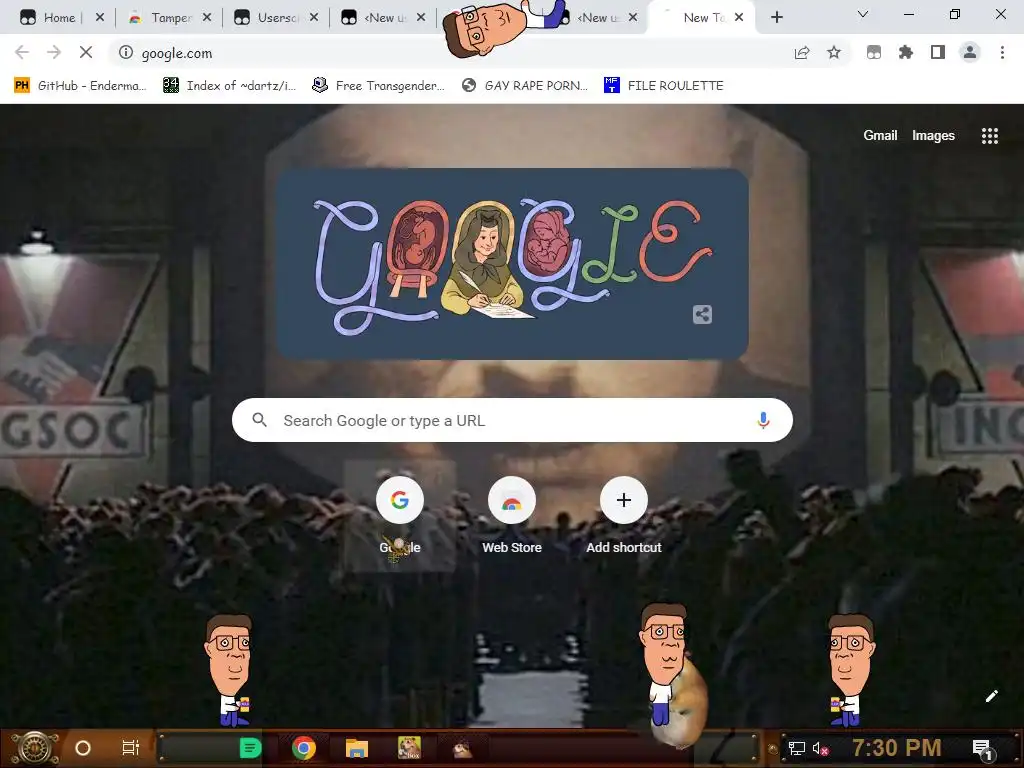Launch the green chat app on taskbar
Screen dimensions: 1024x768
click(250, 748)
